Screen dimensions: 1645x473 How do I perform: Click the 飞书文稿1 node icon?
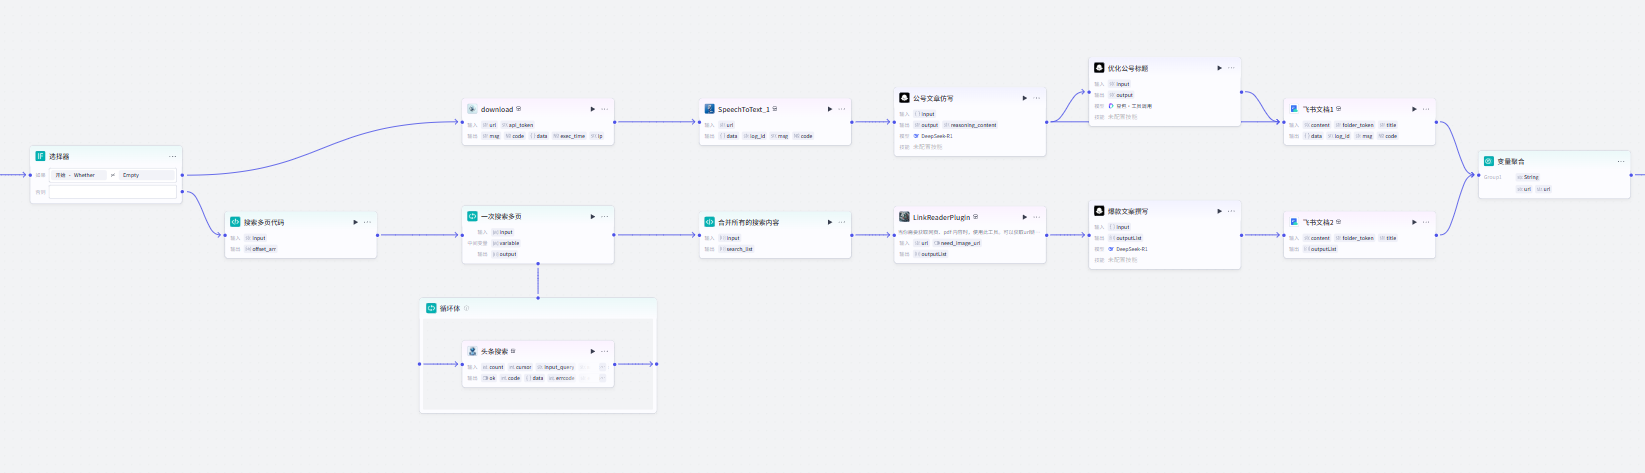coord(1294,109)
